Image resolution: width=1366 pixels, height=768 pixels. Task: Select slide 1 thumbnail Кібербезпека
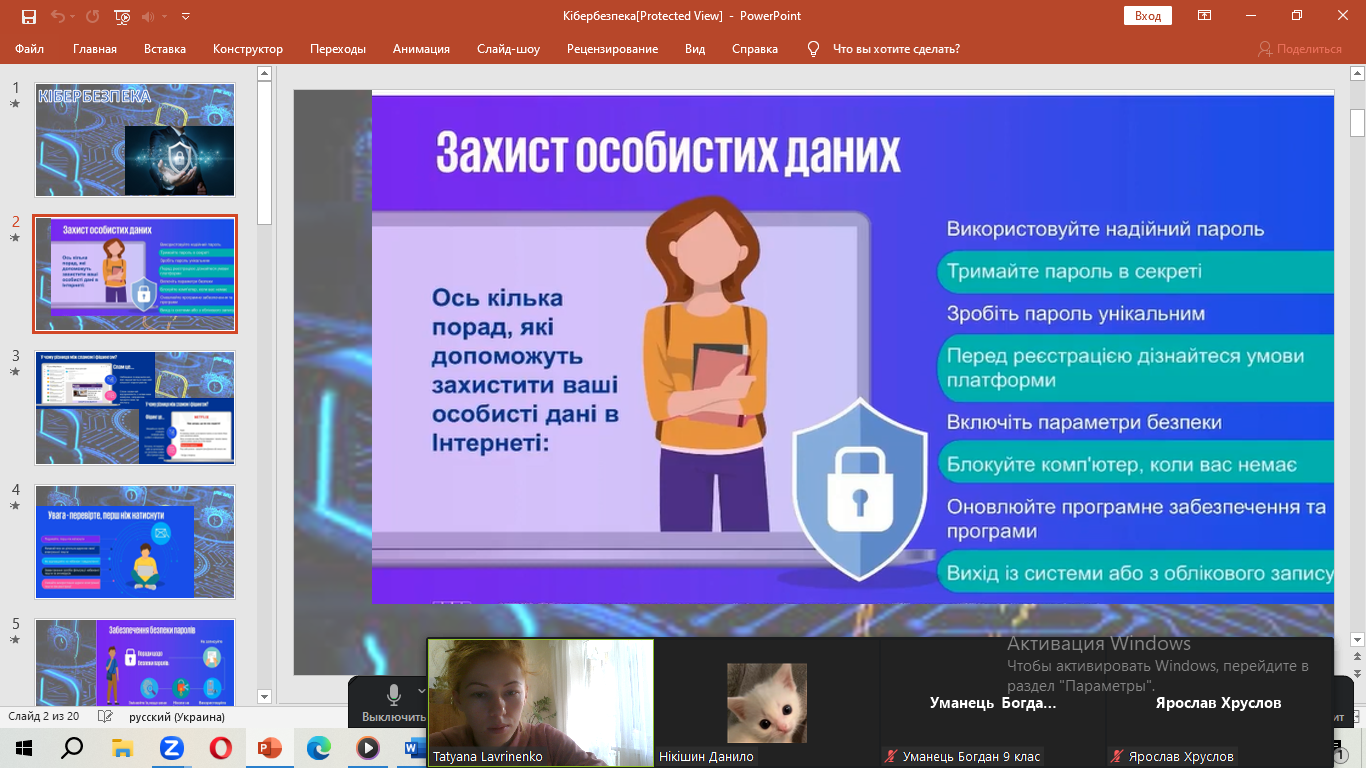(135, 139)
